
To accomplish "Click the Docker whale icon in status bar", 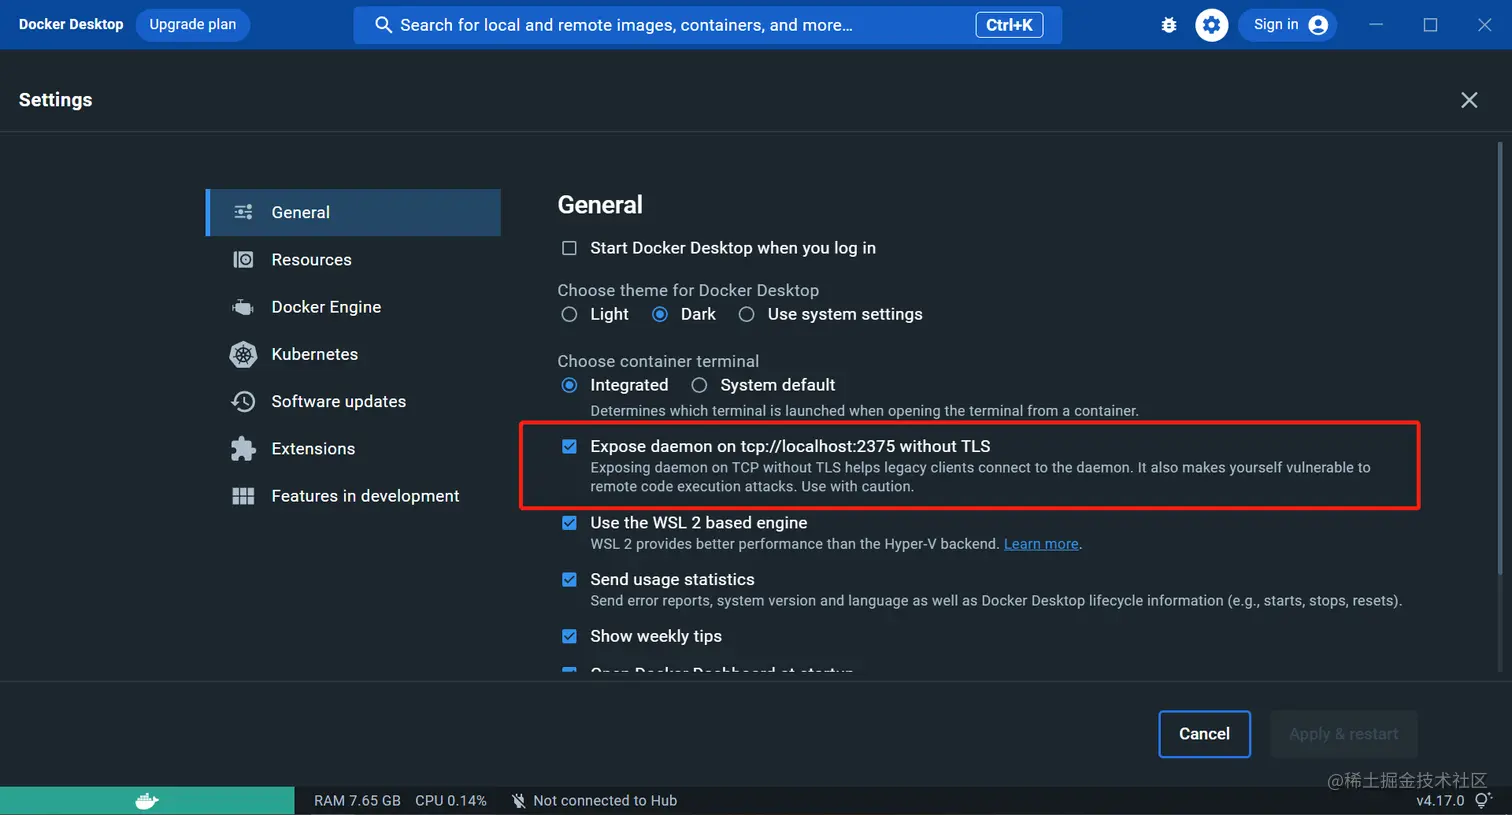I will point(147,801).
